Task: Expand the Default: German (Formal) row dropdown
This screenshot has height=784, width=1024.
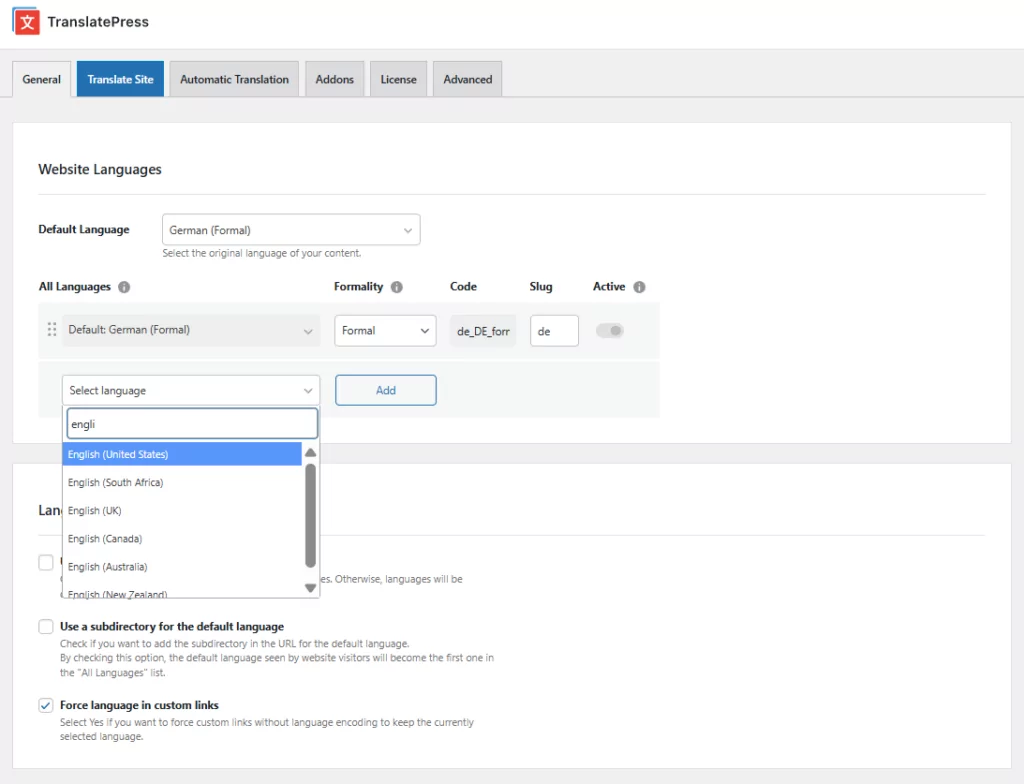Action: (191, 330)
